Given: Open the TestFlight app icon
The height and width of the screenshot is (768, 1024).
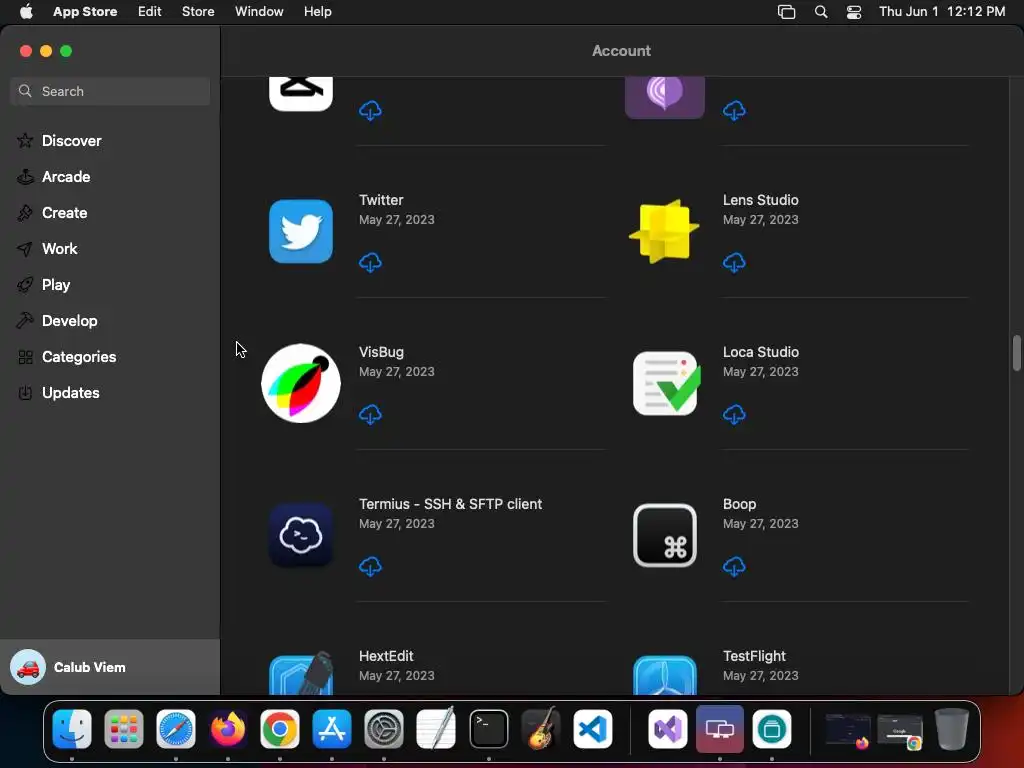Looking at the screenshot, I should pos(665,675).
